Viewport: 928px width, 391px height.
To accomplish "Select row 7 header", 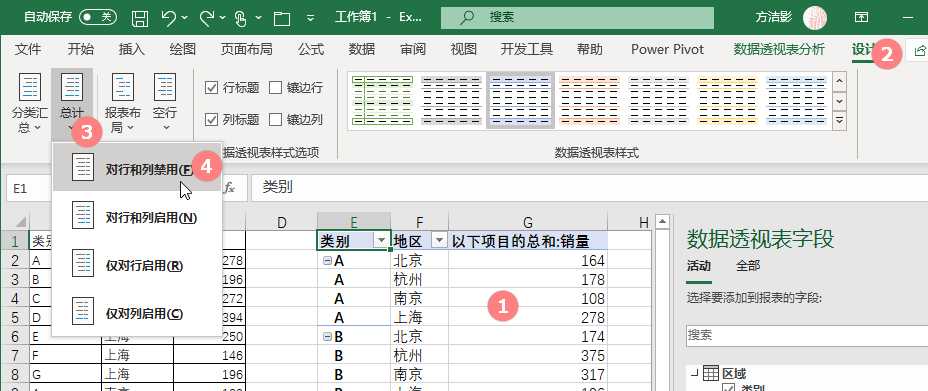I will click(x=15, y=356).
